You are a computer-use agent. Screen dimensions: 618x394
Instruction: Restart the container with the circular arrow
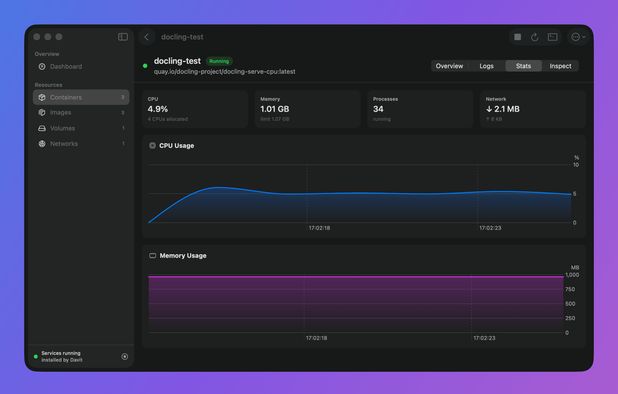click(x=535, y=37)
